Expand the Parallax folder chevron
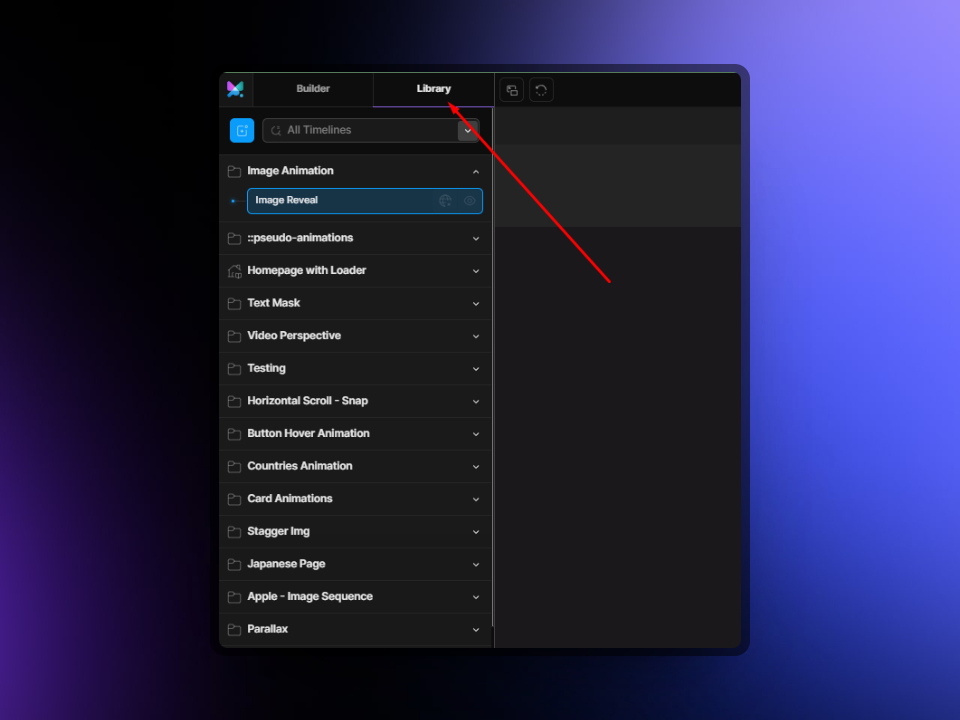 [476, 629]
